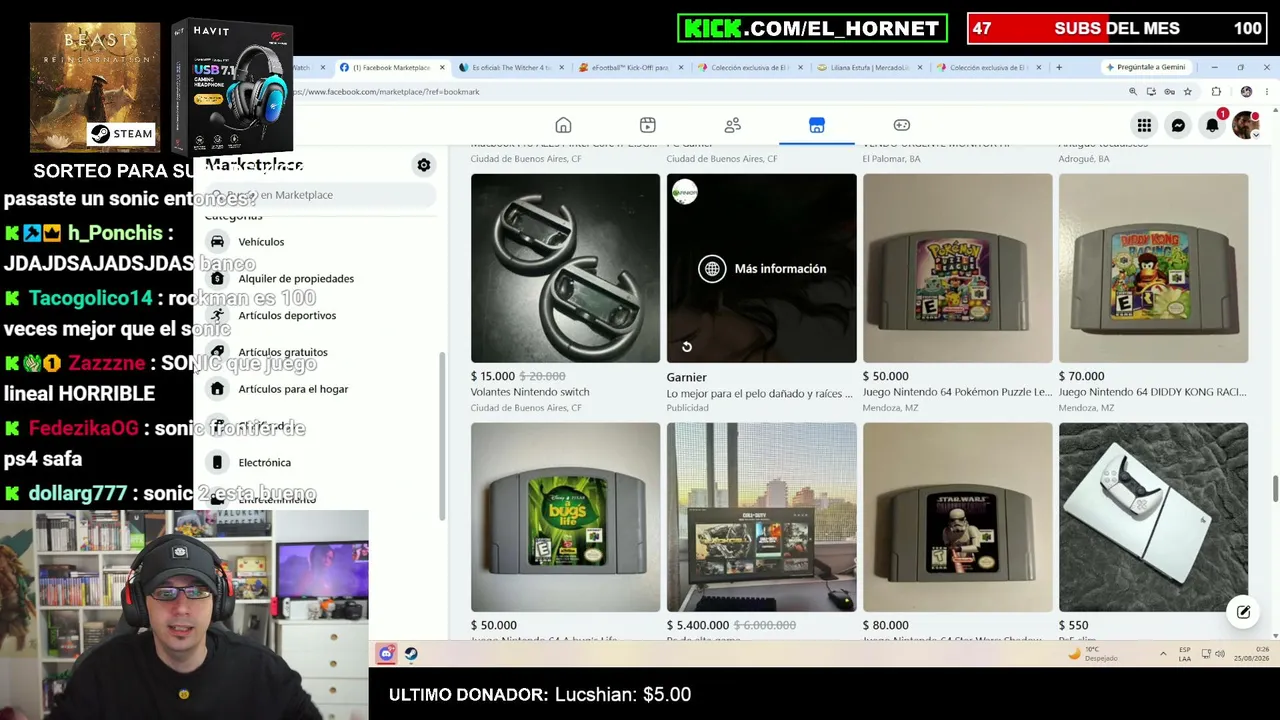Image resolution: width=1280 pixels, height=720 pixels.
Task: Click the Electrónica phone icon
Action: coord(217,463)
